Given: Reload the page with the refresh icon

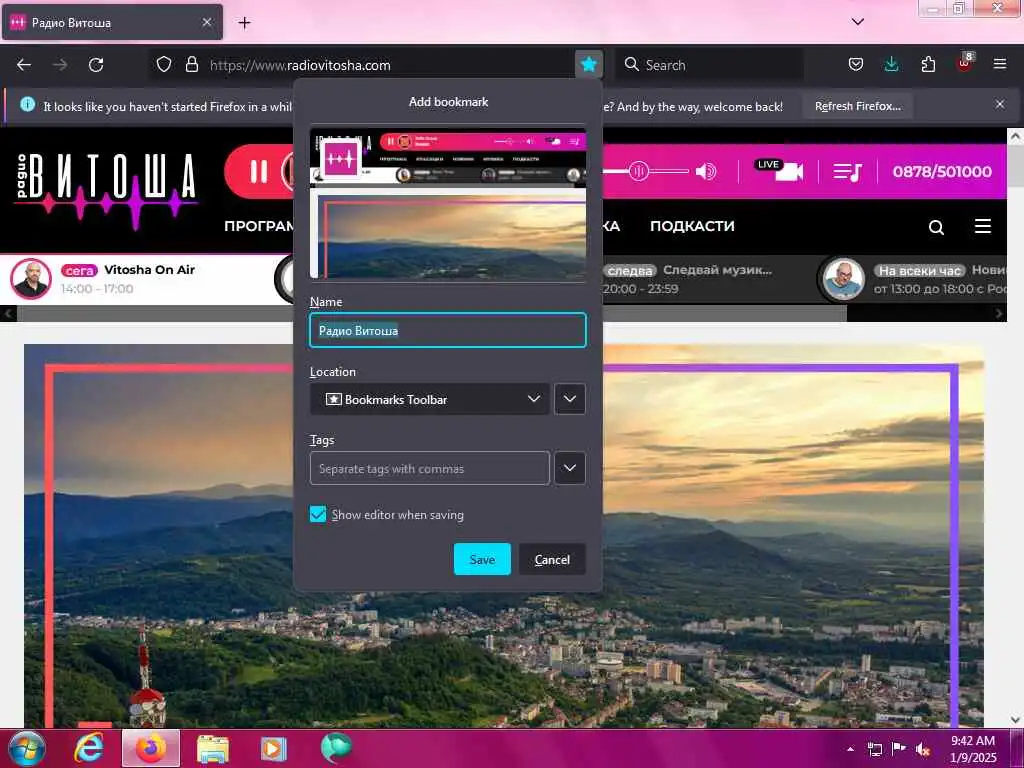Looking at the screenshot, I should (x=96, y=65).
